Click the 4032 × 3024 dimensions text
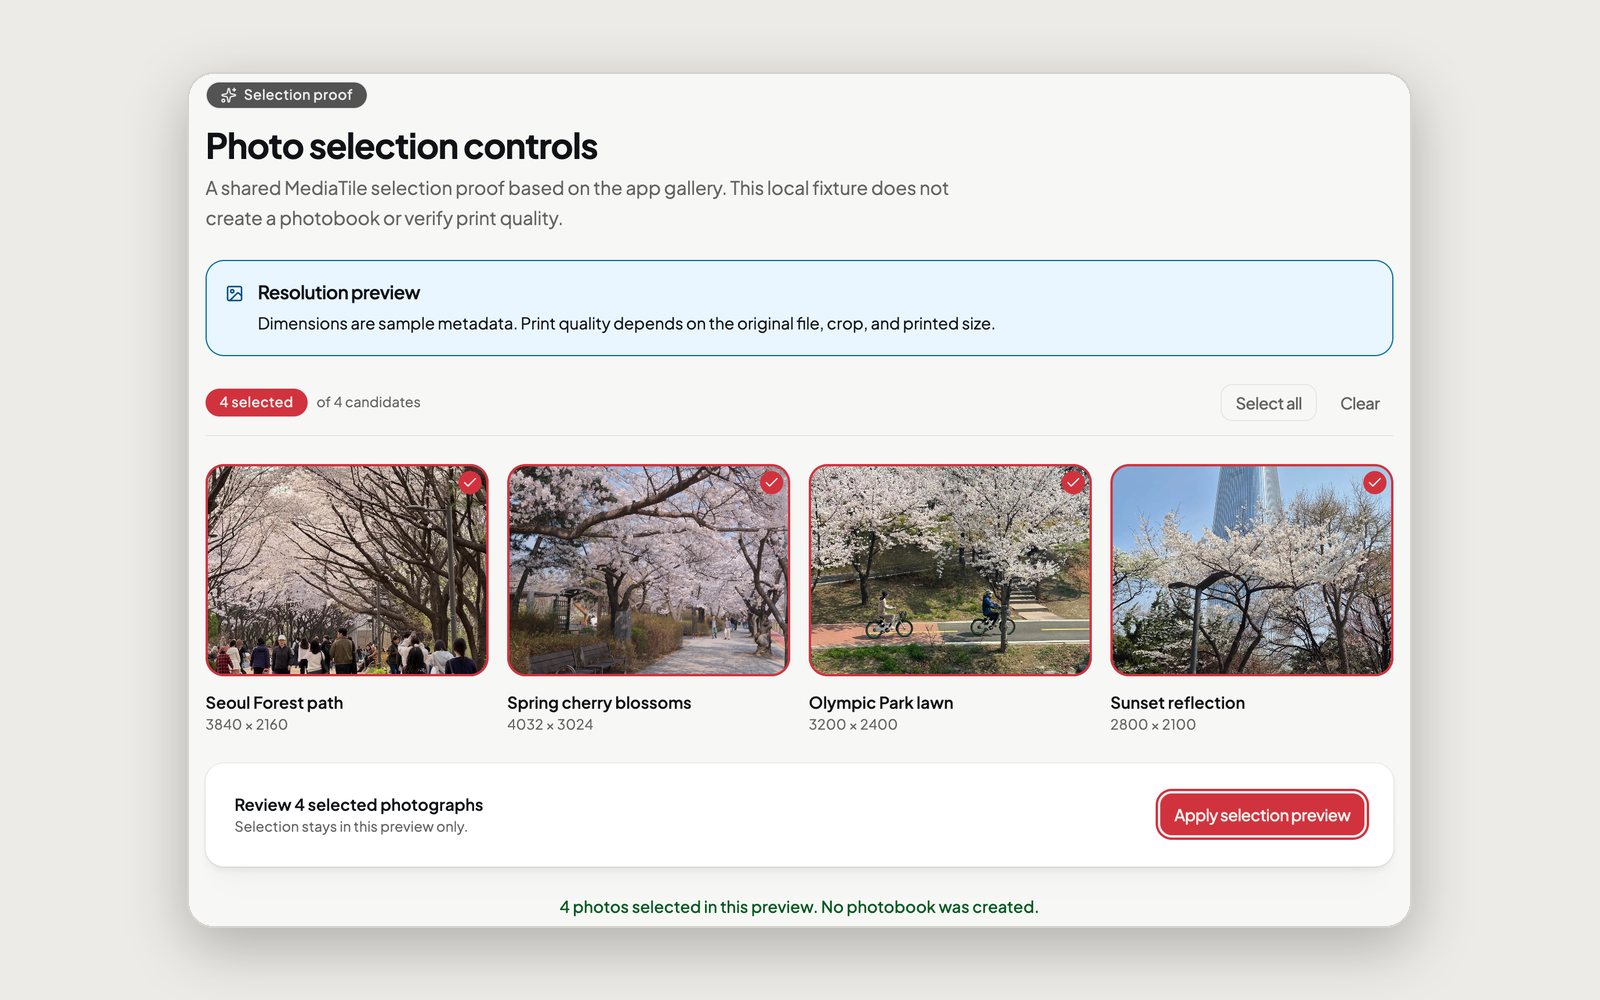This screenshot has height=1000, width=1600. [550, 725]
